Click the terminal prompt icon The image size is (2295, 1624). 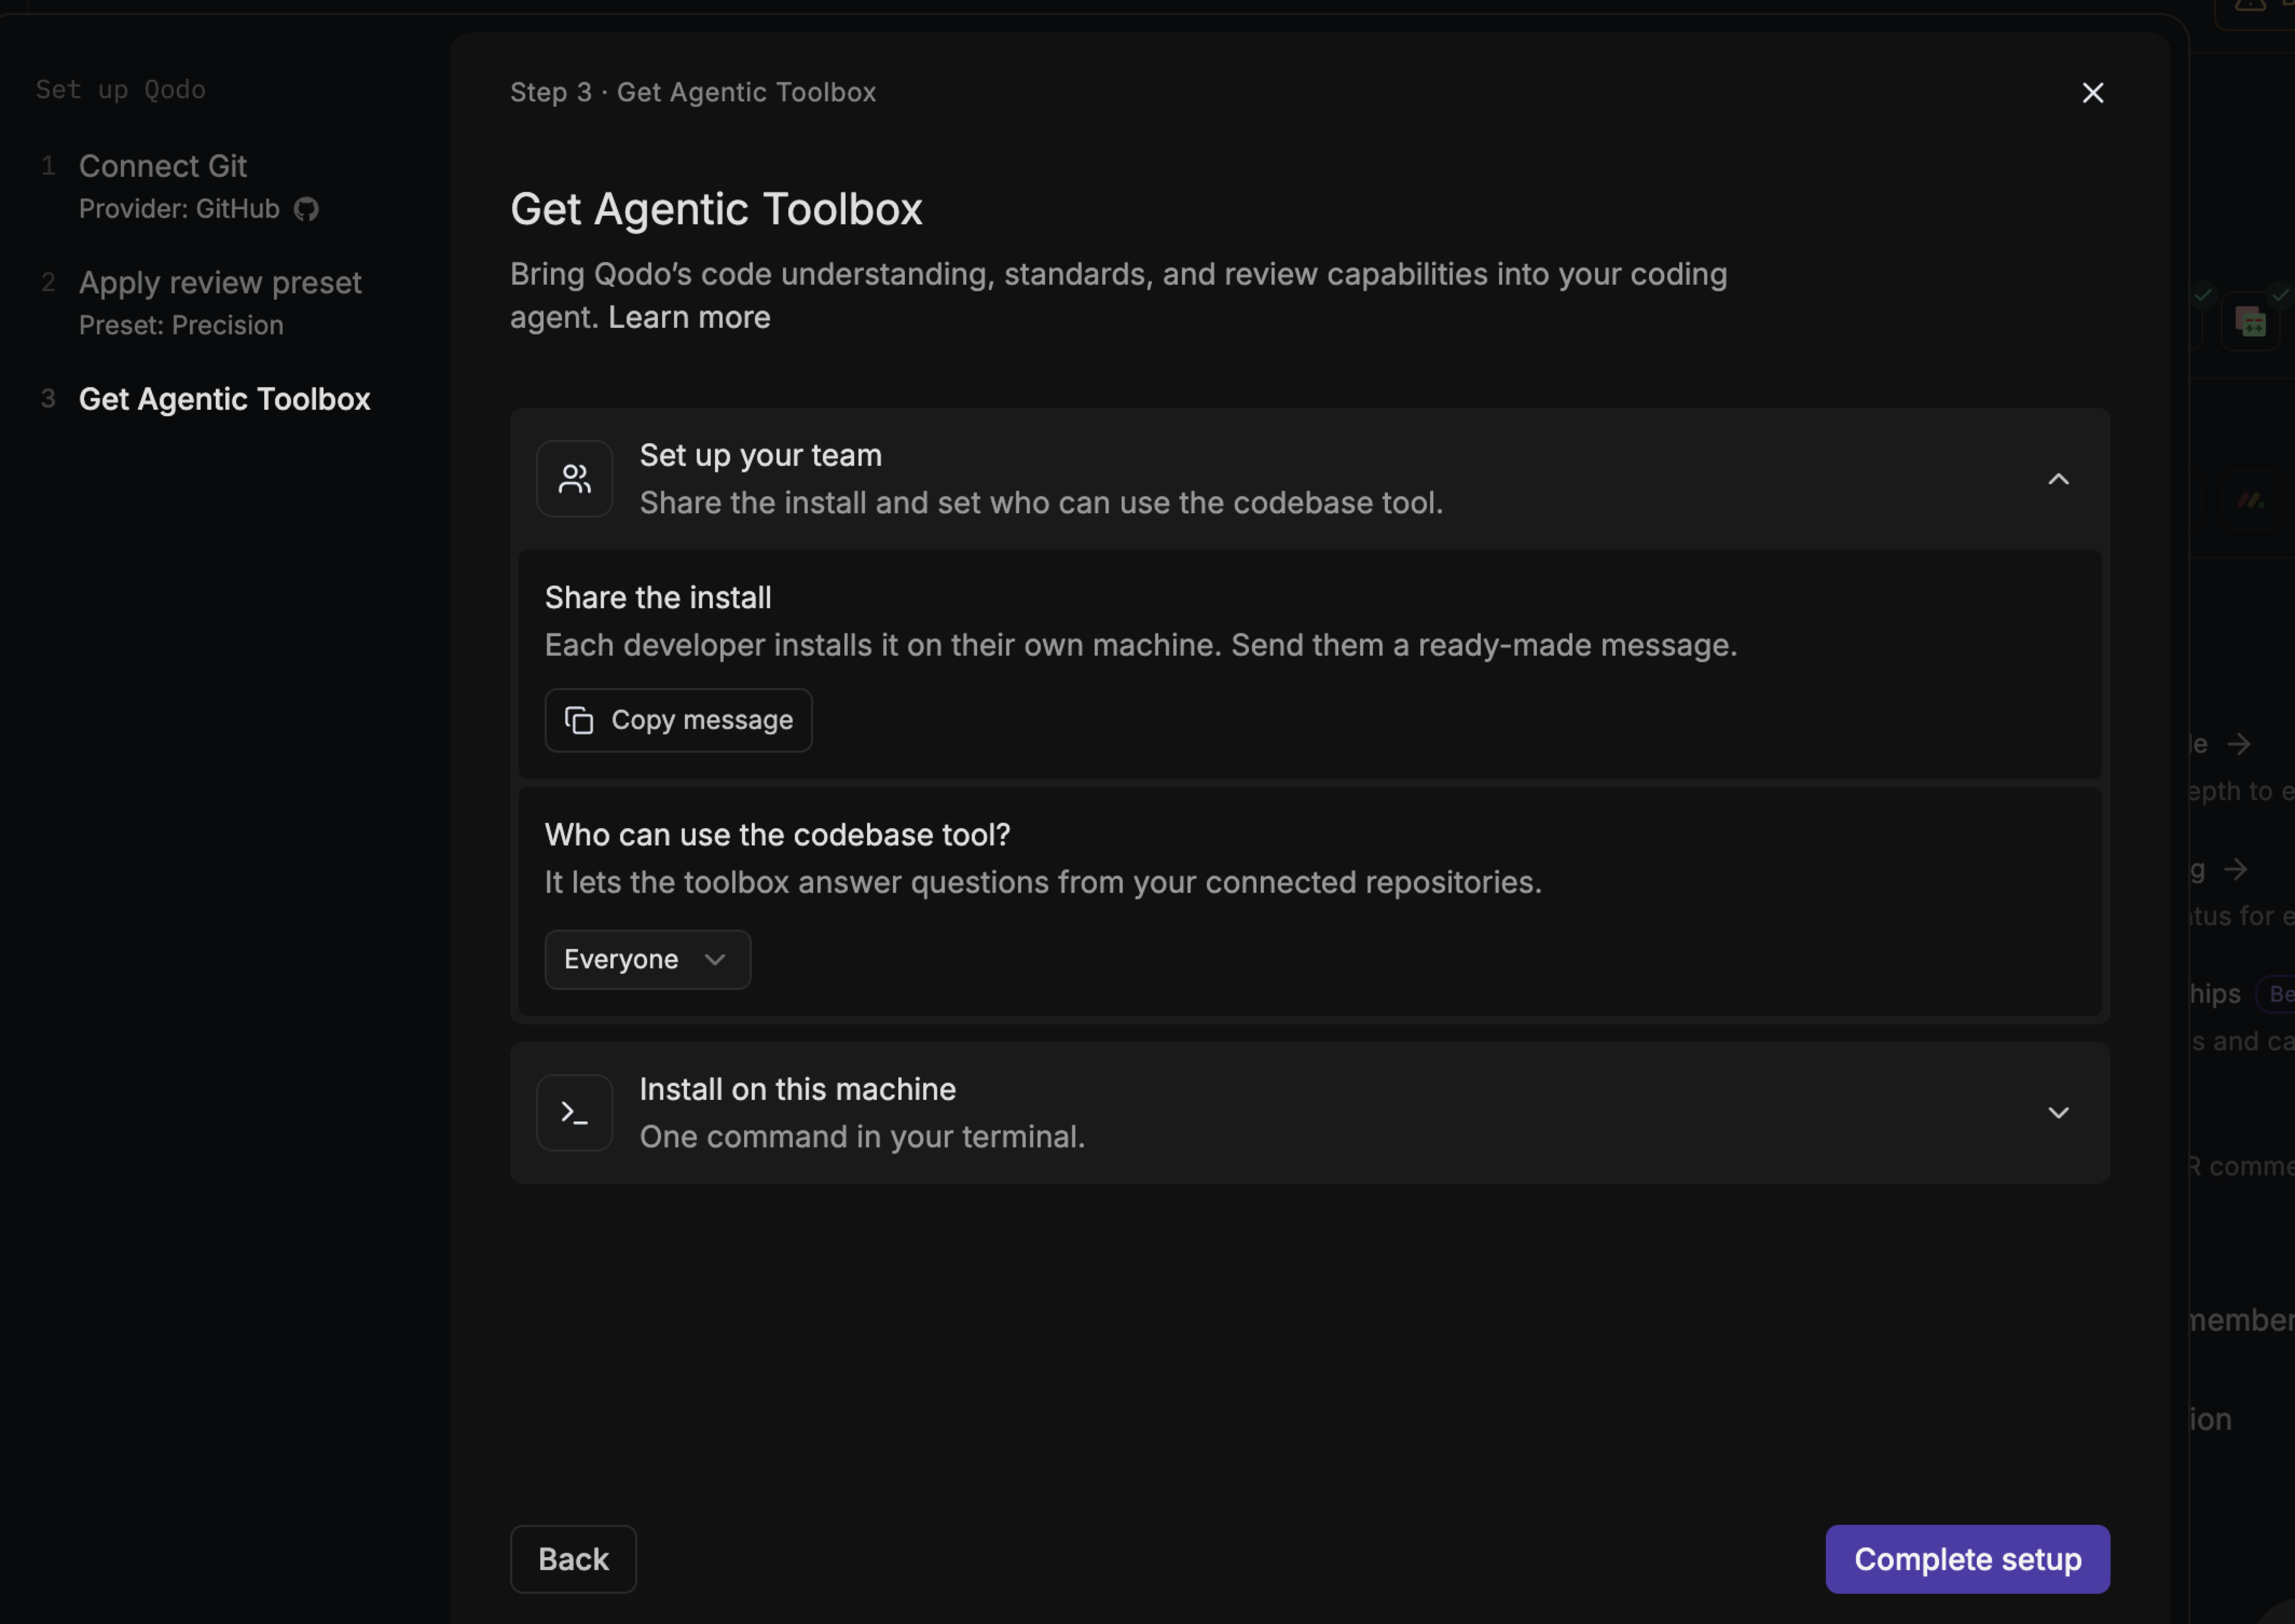[575, 1113]
